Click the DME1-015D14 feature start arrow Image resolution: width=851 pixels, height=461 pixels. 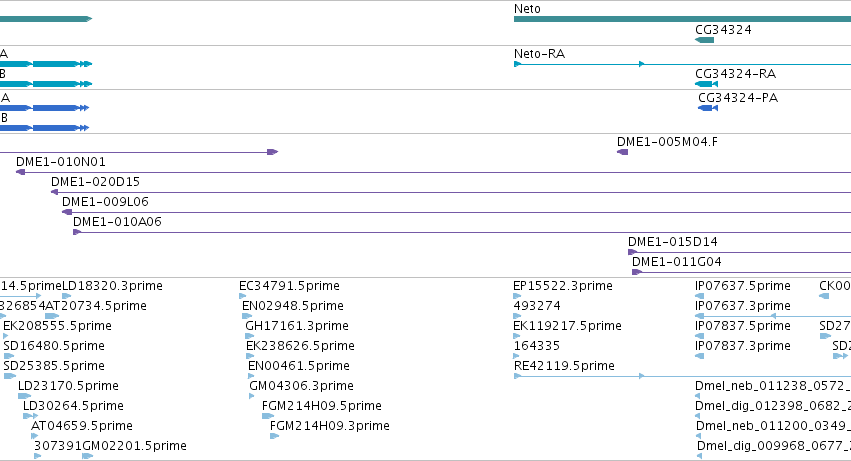point(632,252)
